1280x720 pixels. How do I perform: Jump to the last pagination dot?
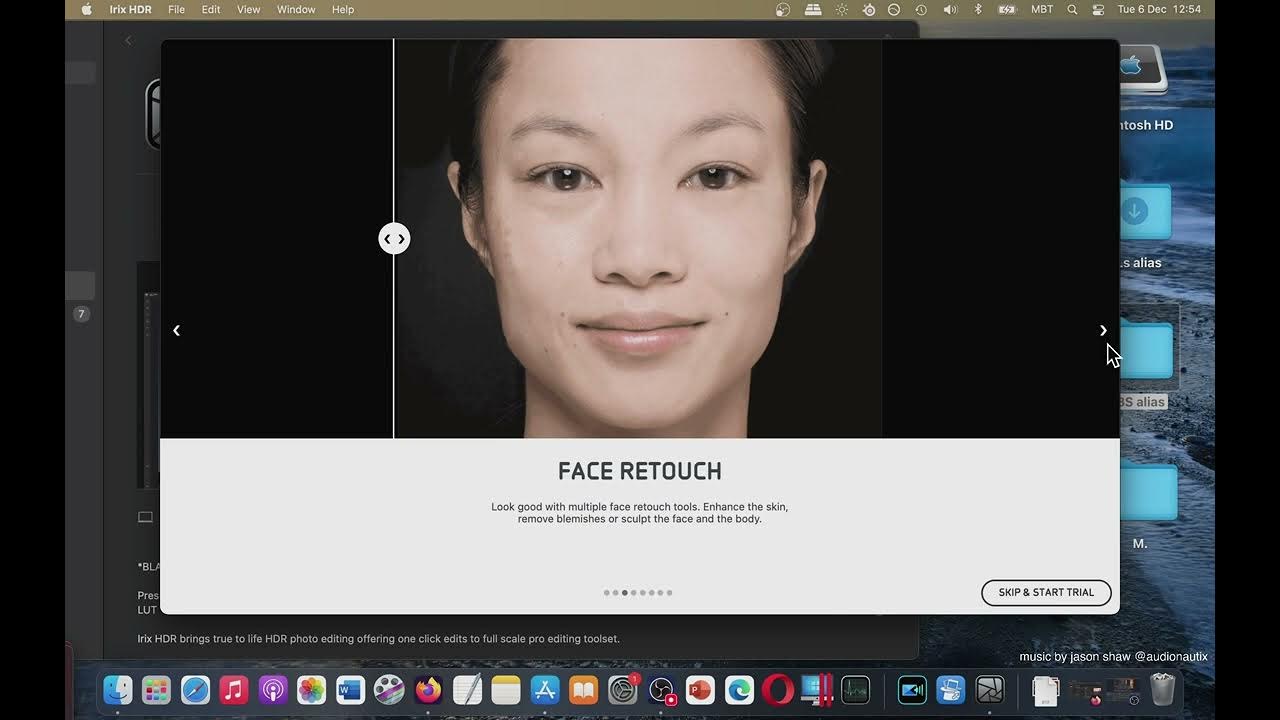(x=669, y=593)
